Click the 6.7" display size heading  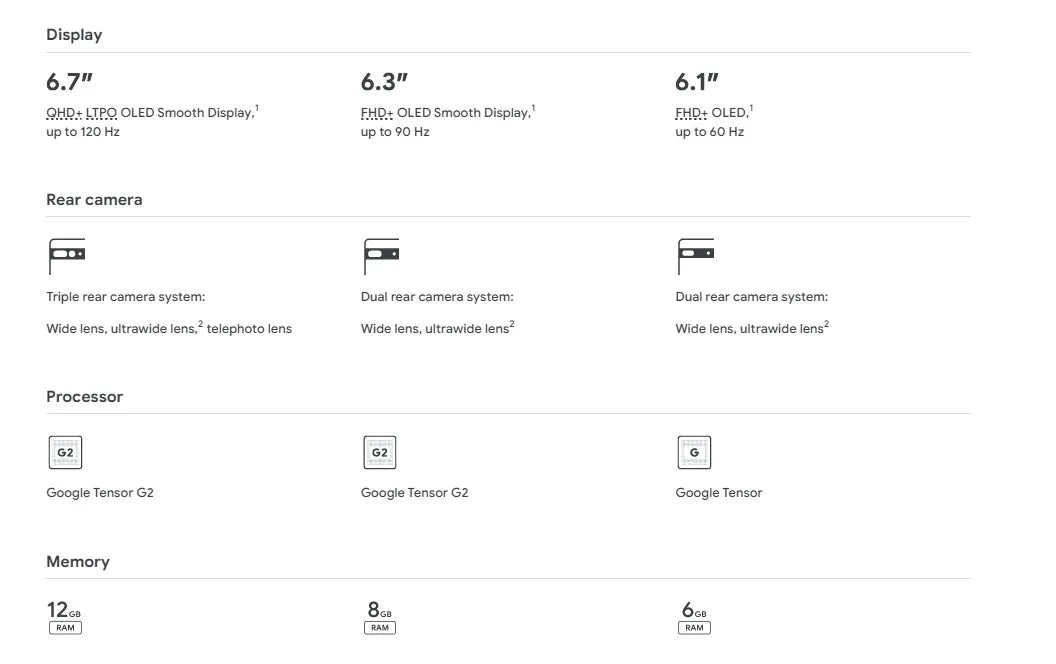click(69, 82)
